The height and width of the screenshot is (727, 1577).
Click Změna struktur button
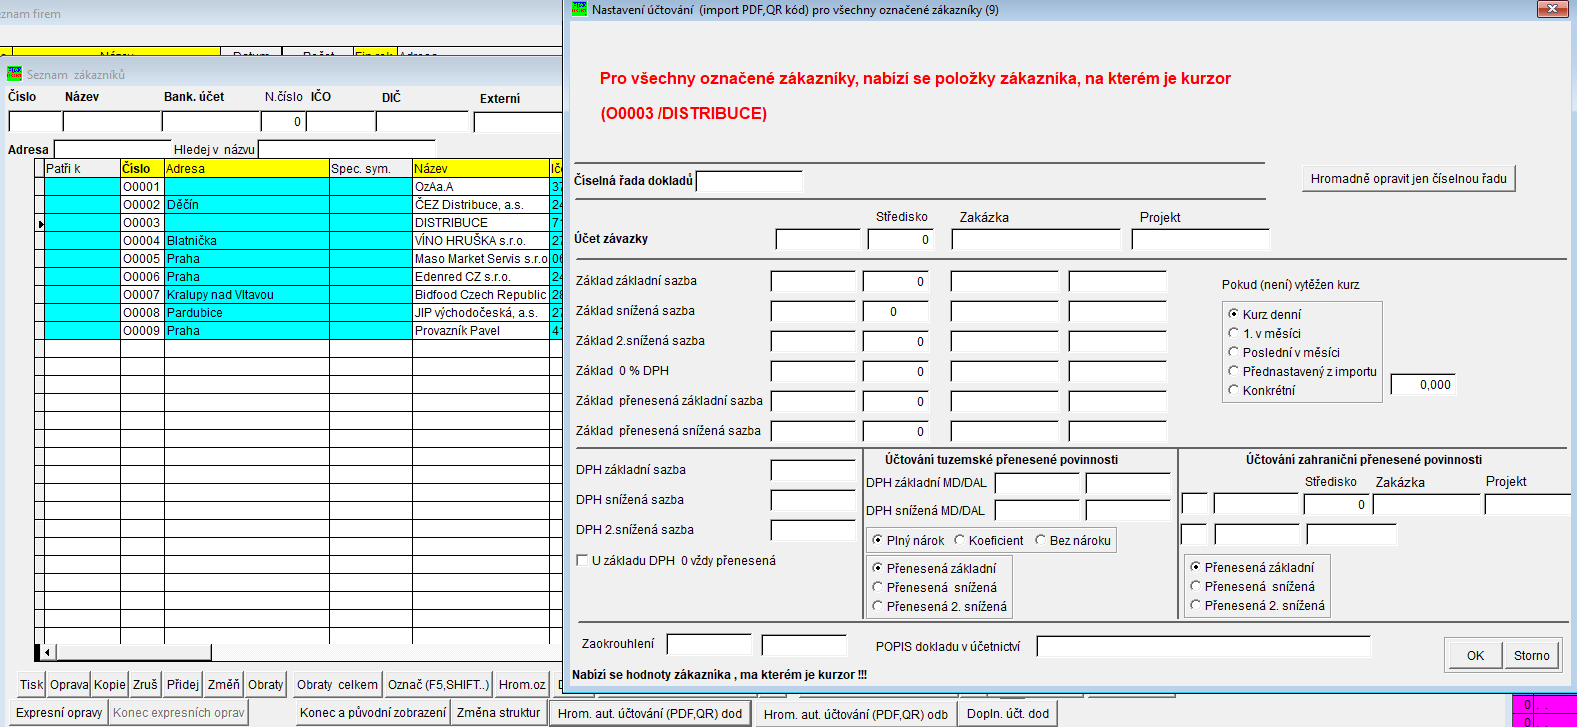pyautogui.click(x=498, y=712)
